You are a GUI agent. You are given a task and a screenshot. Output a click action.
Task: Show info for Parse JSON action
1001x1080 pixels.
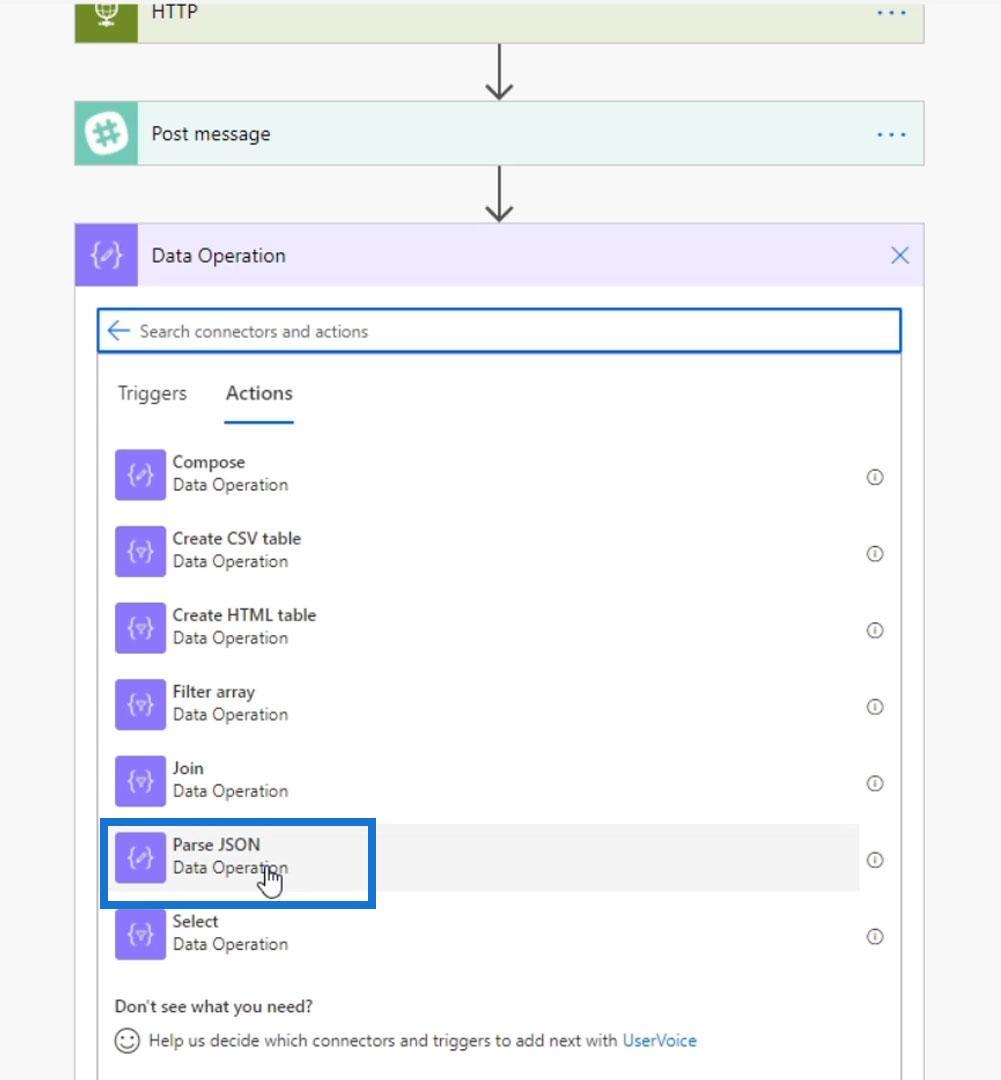[875, 860]
